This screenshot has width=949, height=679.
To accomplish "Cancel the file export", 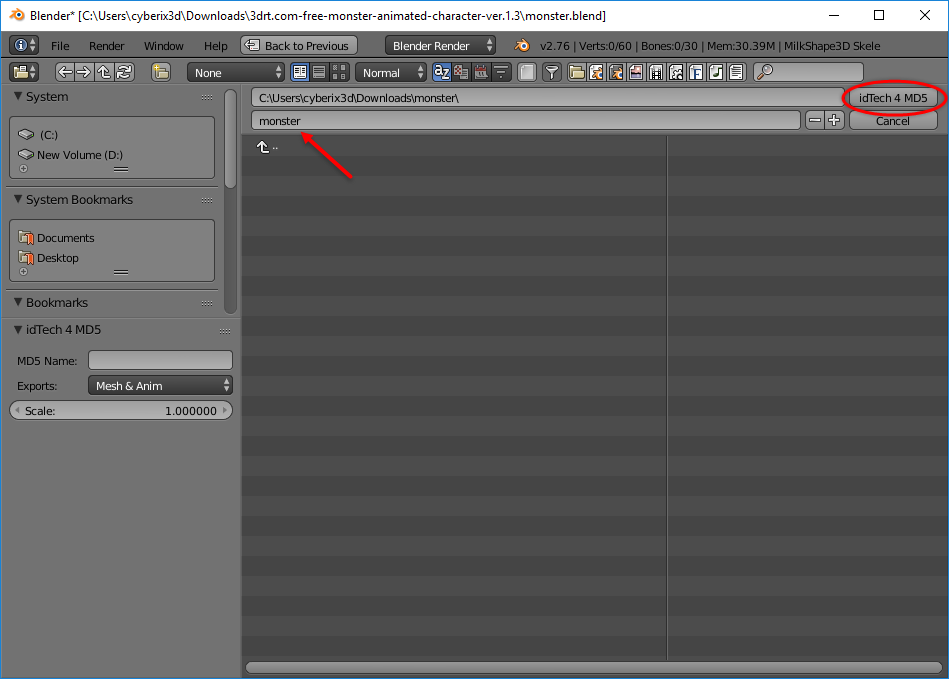I will point(893,120).
